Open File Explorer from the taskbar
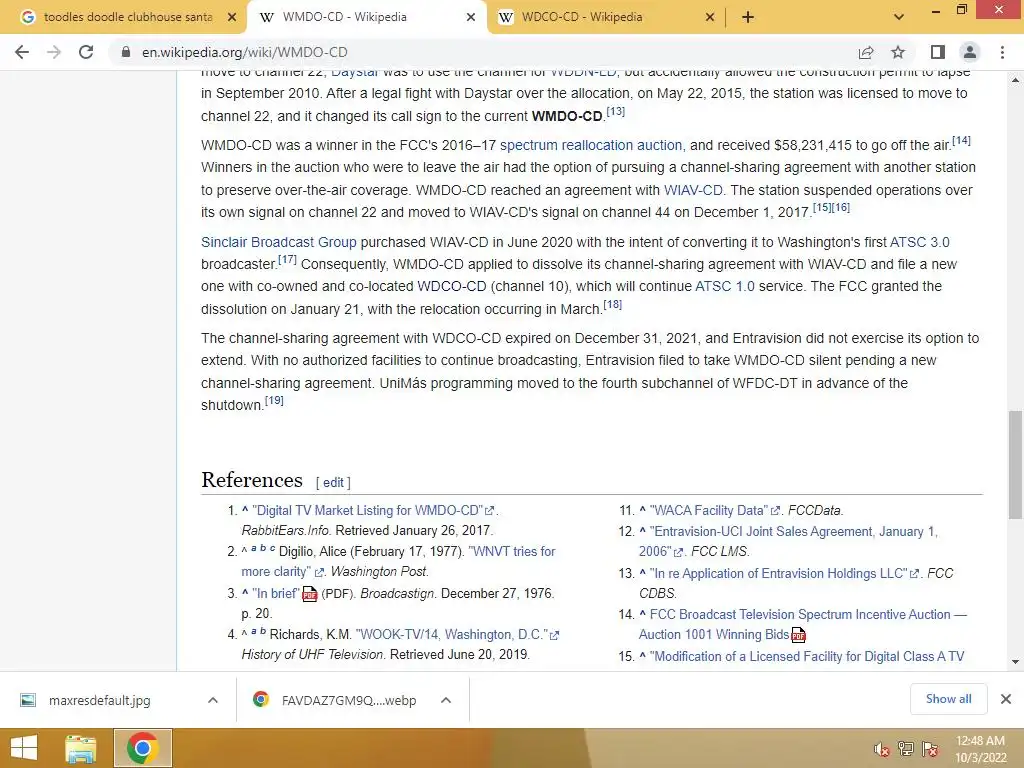The image size is (1024, 768). [80, 748]
